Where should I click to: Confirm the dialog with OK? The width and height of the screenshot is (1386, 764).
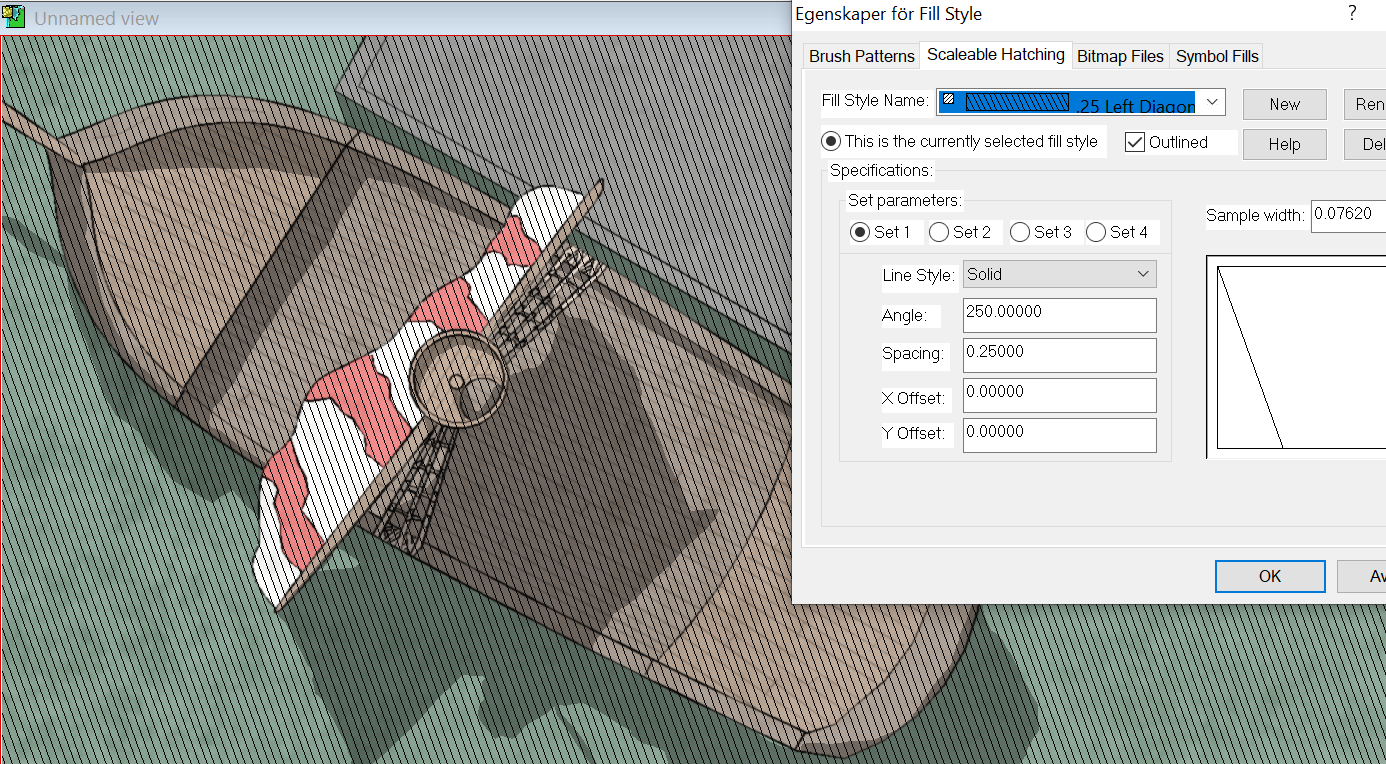(1270, 576)
